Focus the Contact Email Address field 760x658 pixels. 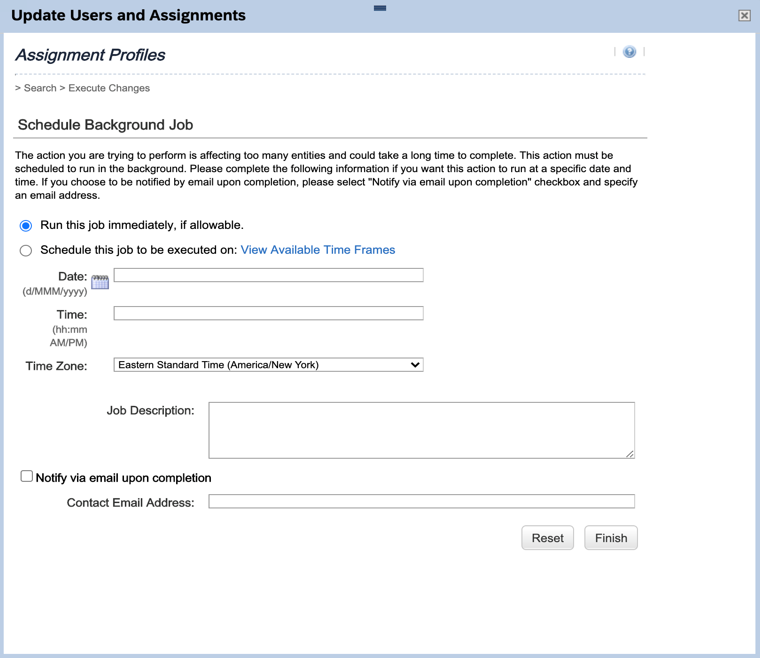[x=421, y=502]
